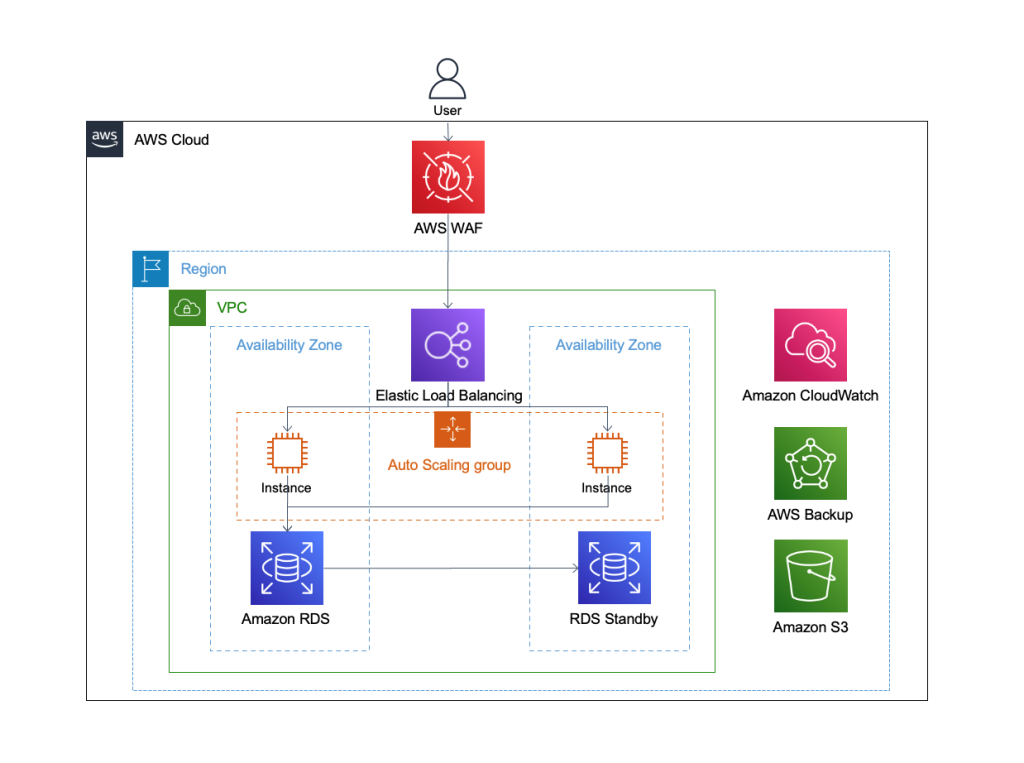The height and width of the screenshot is (763, 1024).
Task: Click the User person icon
Action: pos(447,78)
